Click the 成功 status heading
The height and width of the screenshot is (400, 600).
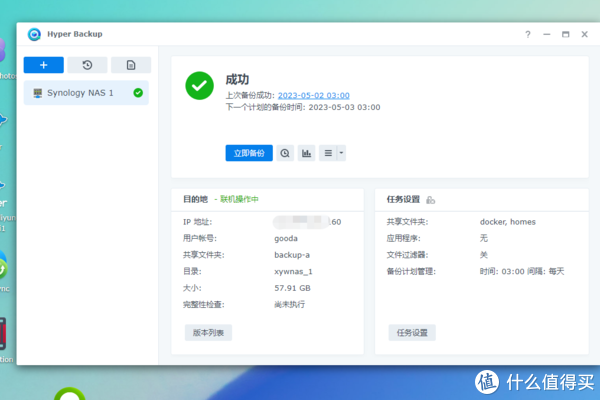pos(237,79)
